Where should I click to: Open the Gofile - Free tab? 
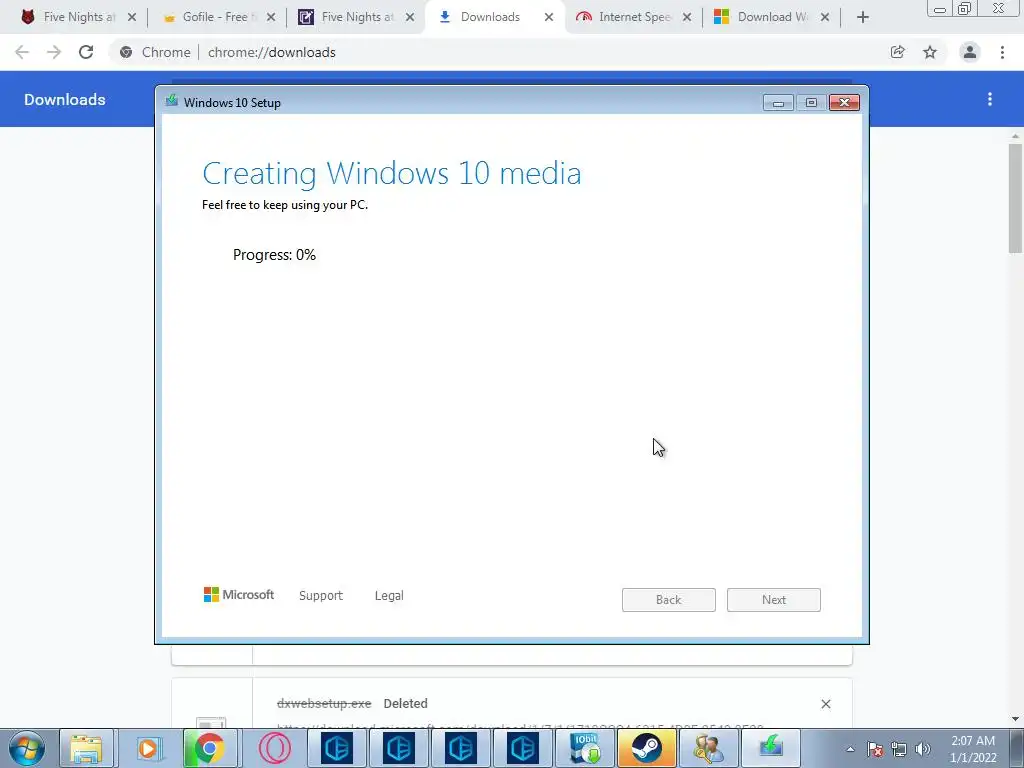216,17
